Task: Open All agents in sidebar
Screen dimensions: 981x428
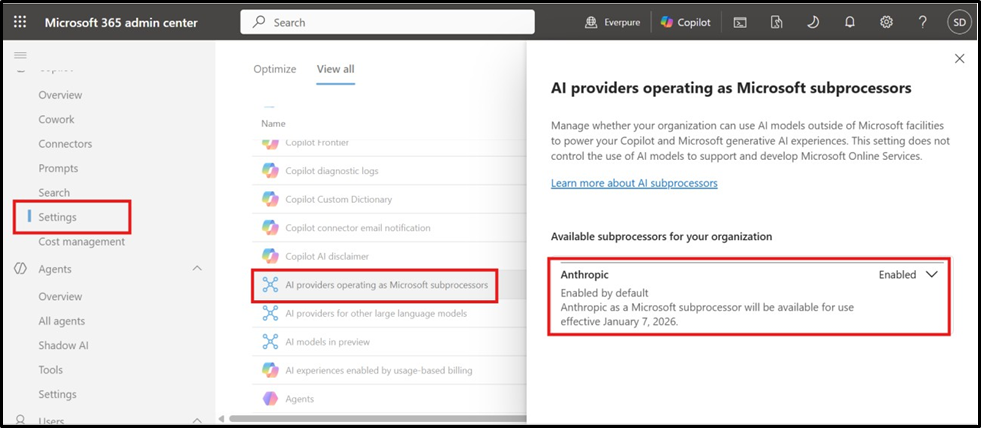Action: [x=61, y=321]
